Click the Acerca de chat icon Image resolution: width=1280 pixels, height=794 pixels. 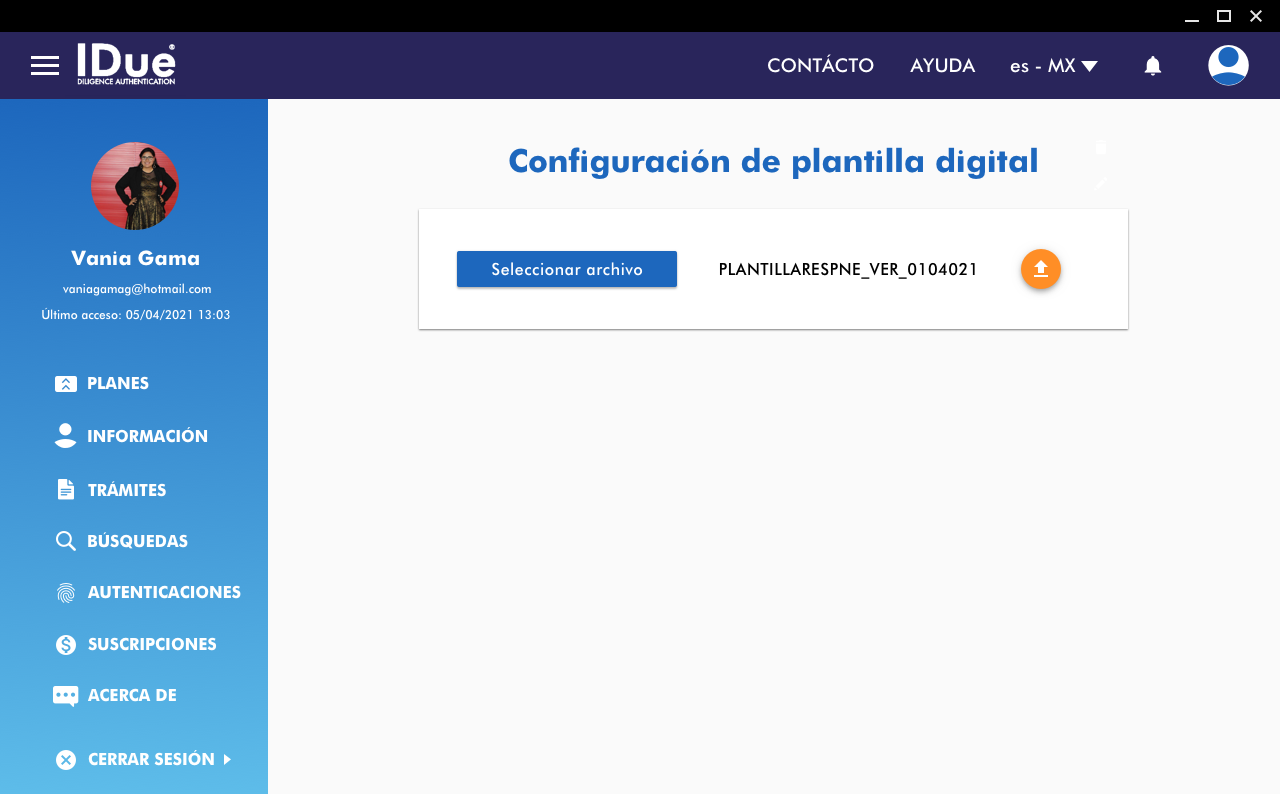tap(66, 696)
